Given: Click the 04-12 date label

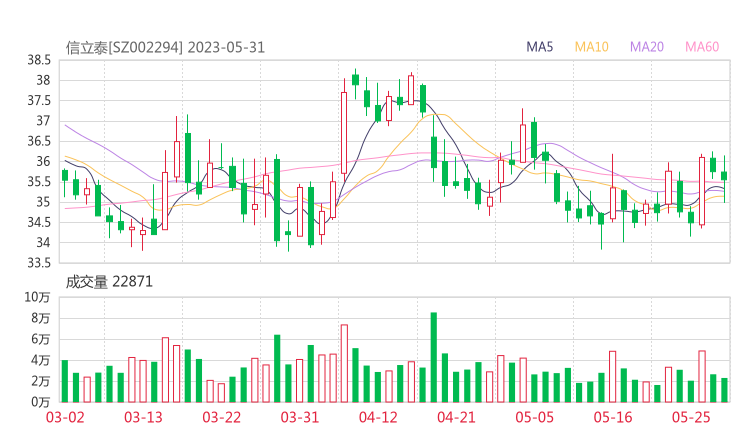Looking at the screenshot, I should point(378,417).
